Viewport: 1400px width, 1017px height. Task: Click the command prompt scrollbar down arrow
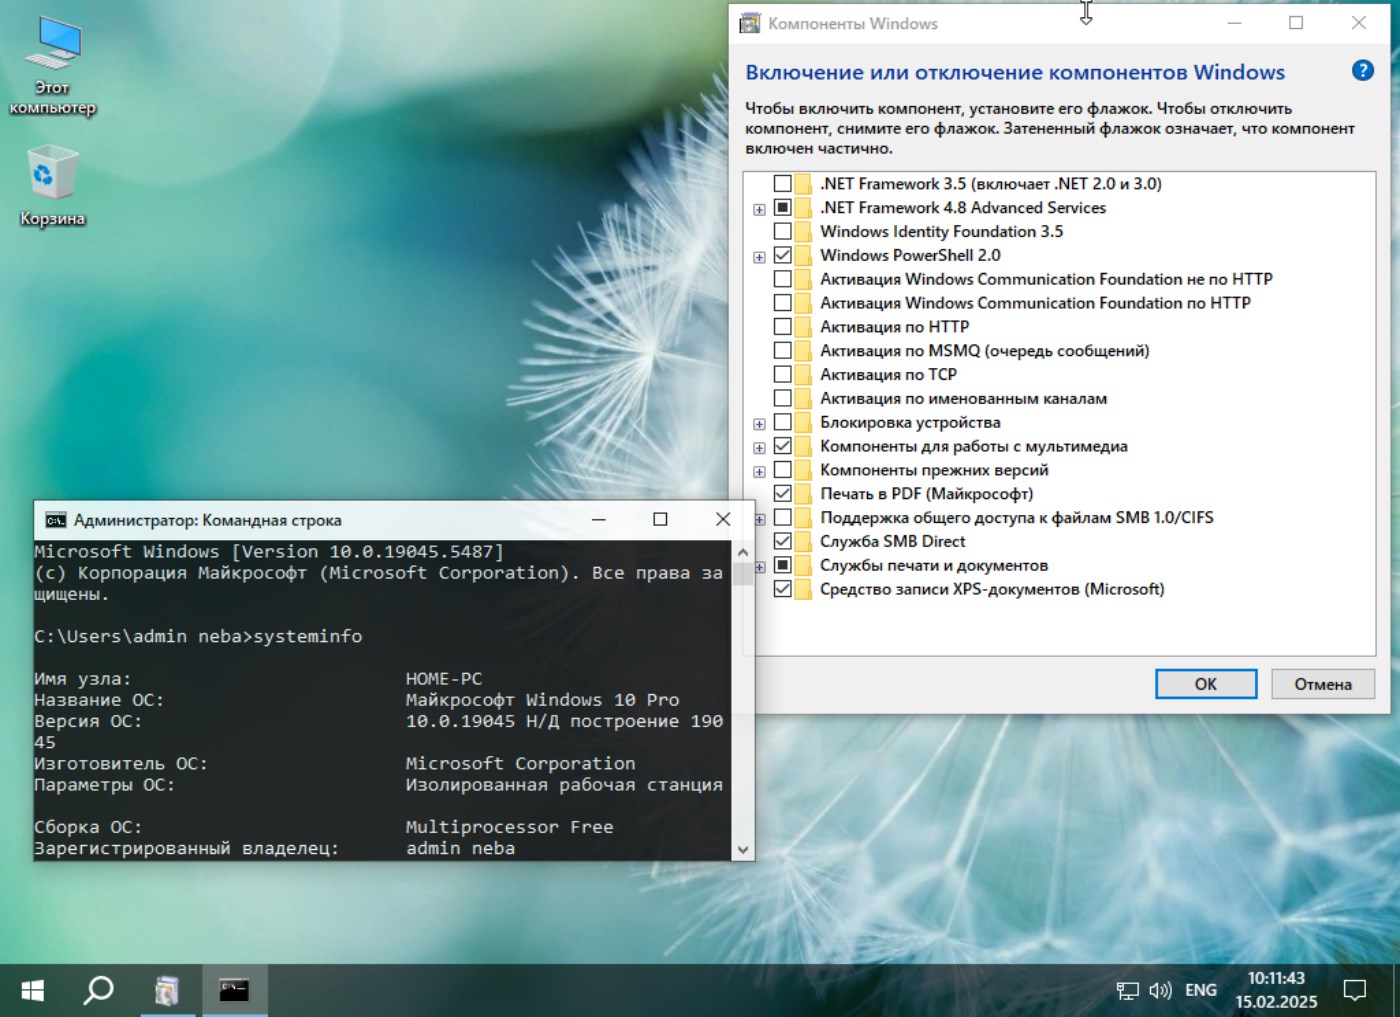[742, 849]
